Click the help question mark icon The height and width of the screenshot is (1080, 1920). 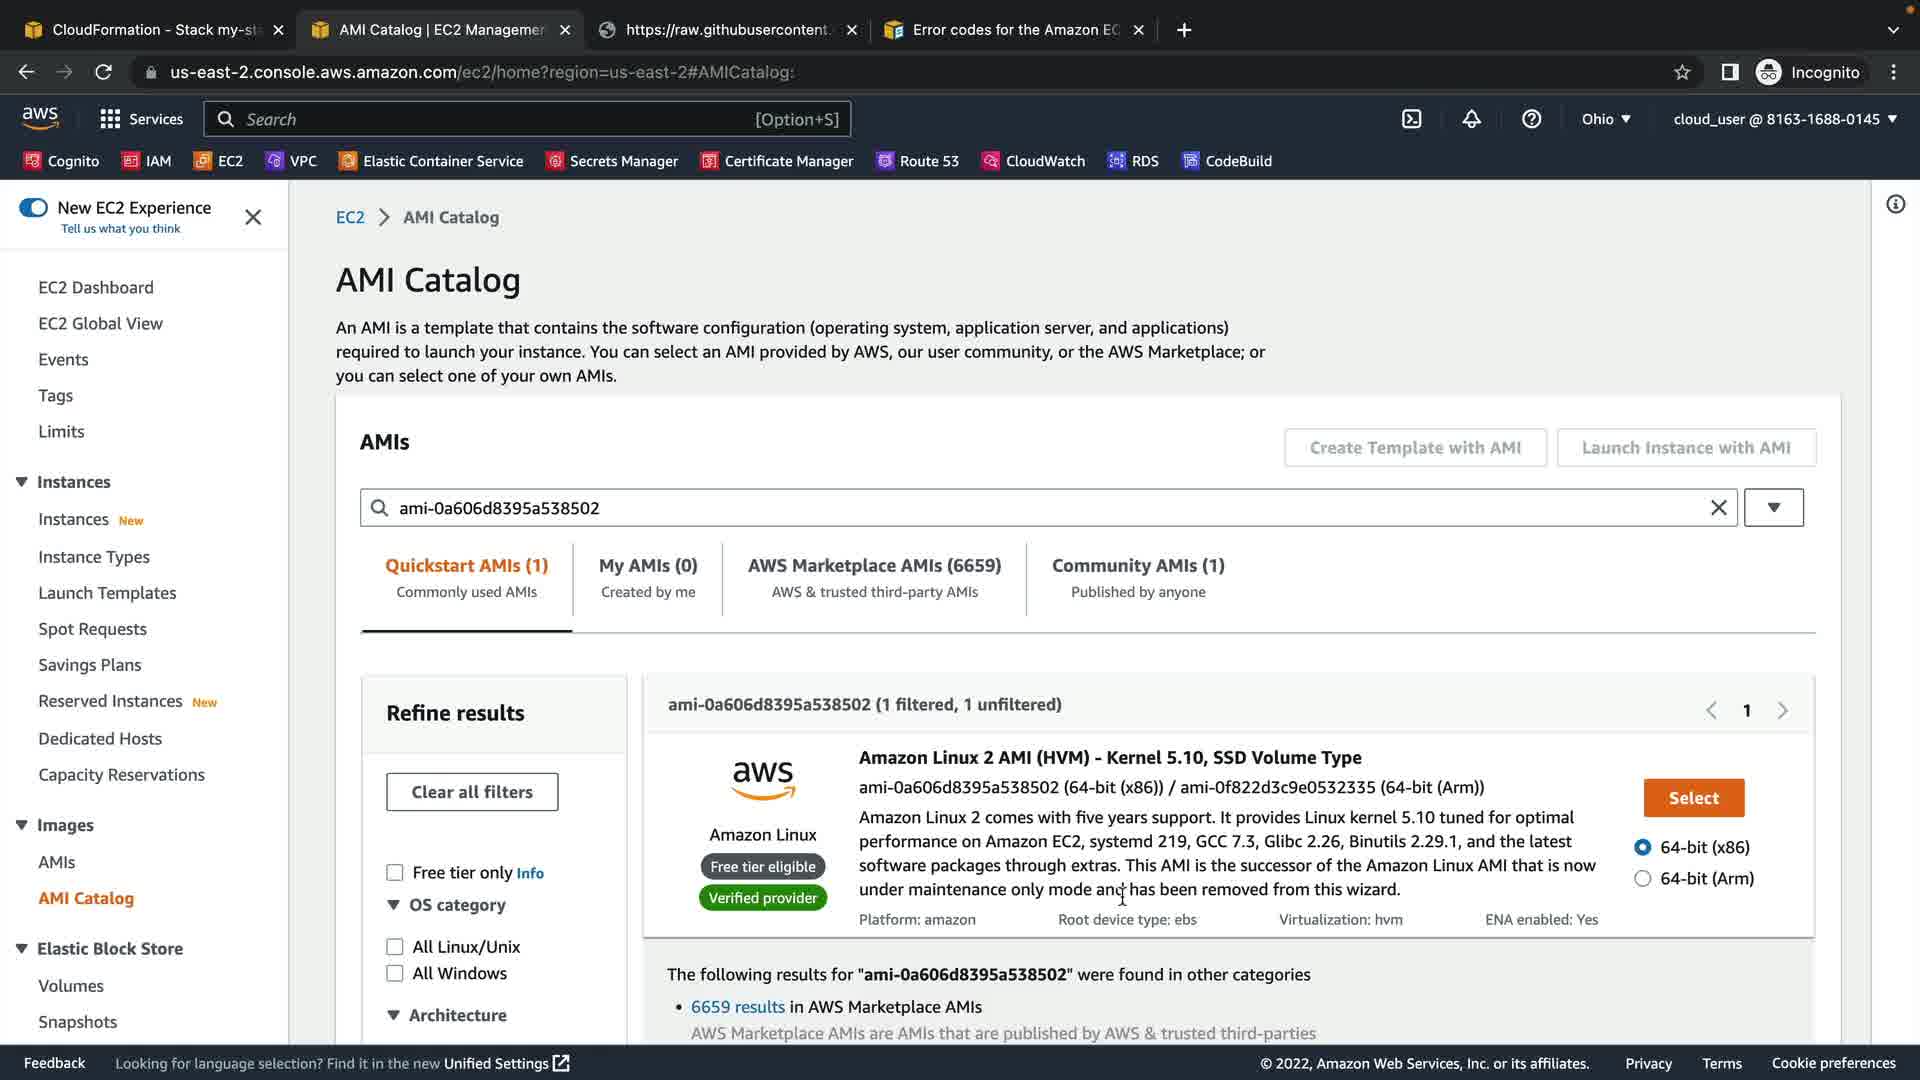(1531, 119)
